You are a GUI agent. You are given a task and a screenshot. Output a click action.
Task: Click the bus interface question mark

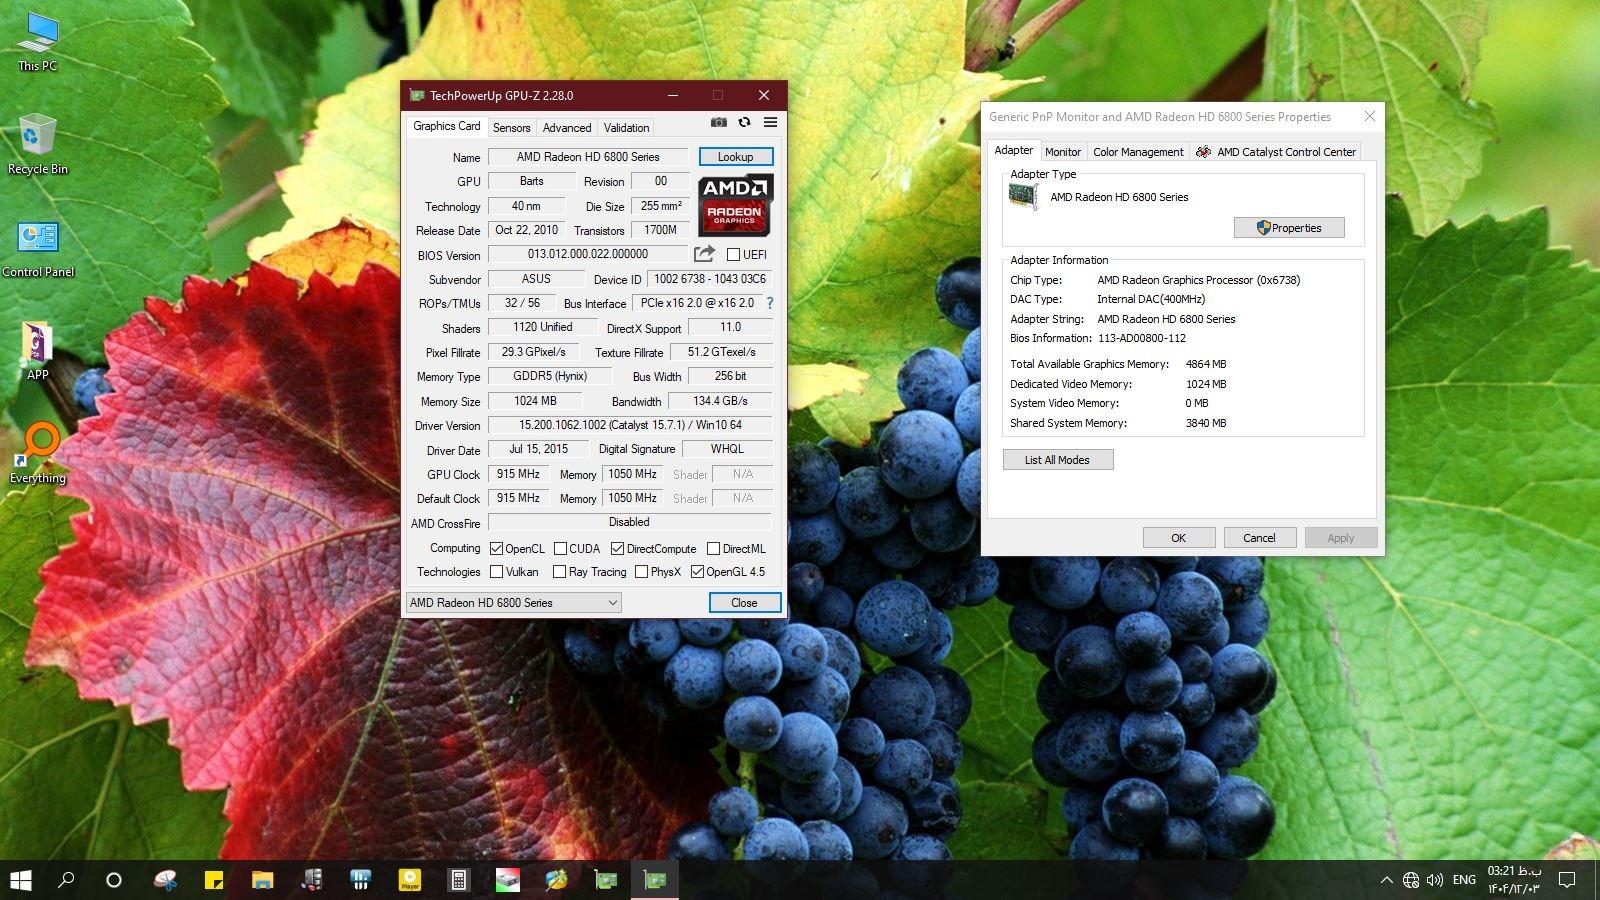769,303
